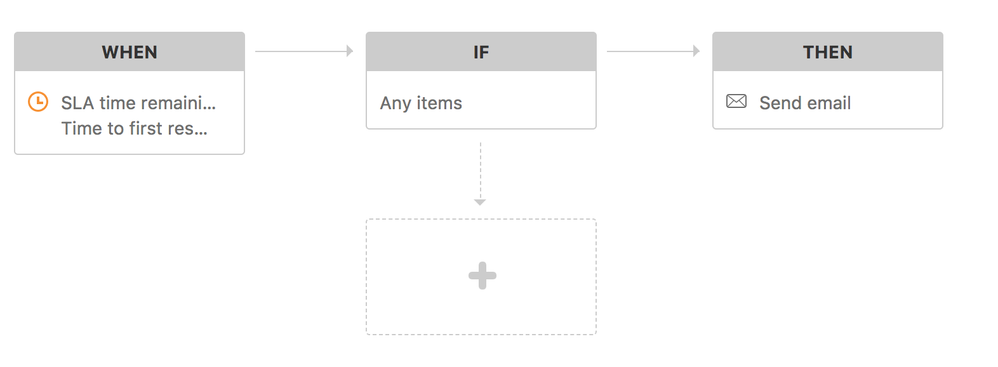Open the Send email action

tap(805, 103)
